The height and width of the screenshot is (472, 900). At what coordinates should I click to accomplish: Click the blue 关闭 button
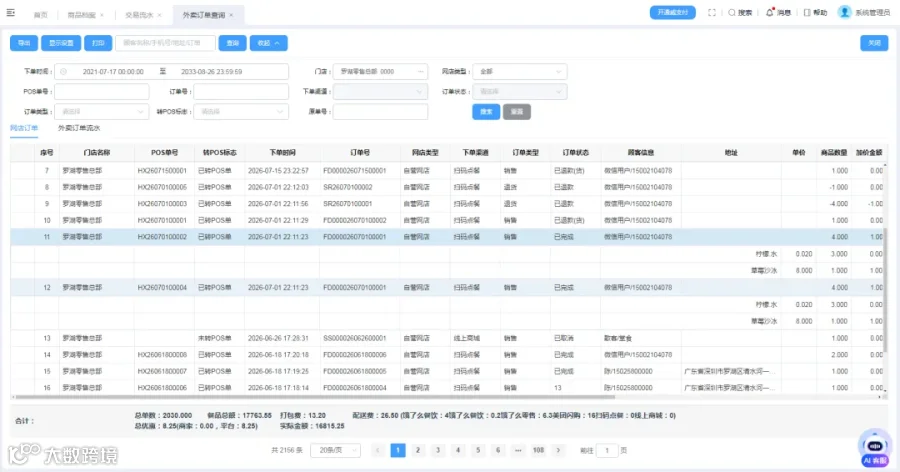874,43
